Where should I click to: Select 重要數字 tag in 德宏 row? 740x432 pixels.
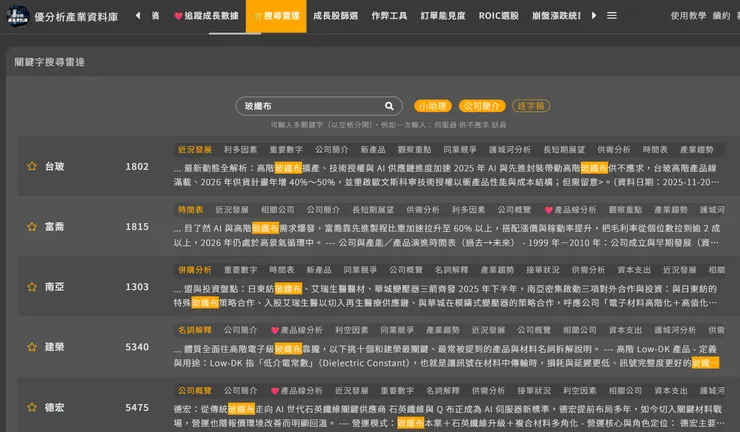(x=397, y=390)
